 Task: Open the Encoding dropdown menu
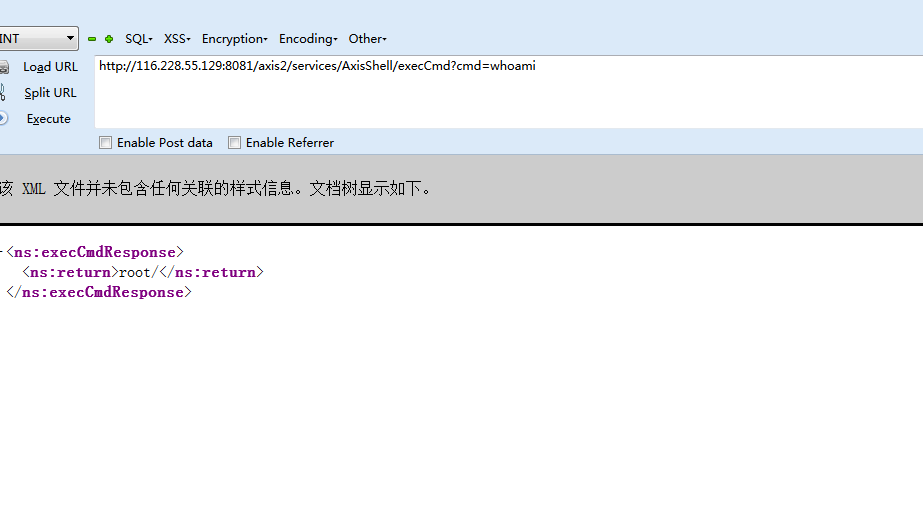coord(308,39)
